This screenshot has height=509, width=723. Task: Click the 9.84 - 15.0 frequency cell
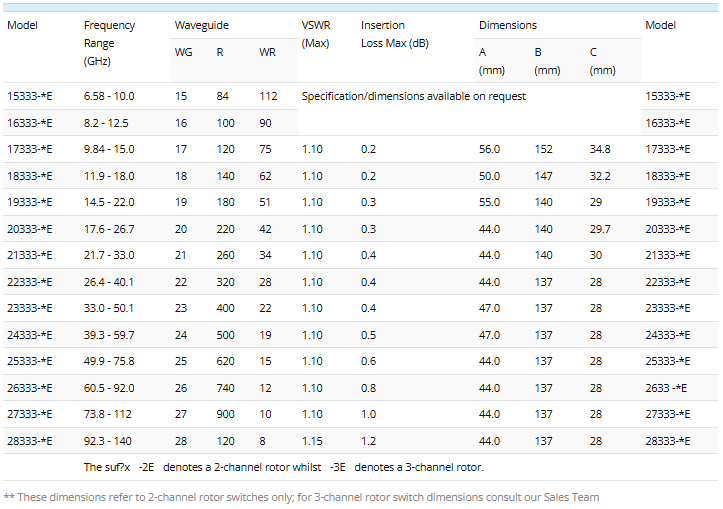(109, 149)
